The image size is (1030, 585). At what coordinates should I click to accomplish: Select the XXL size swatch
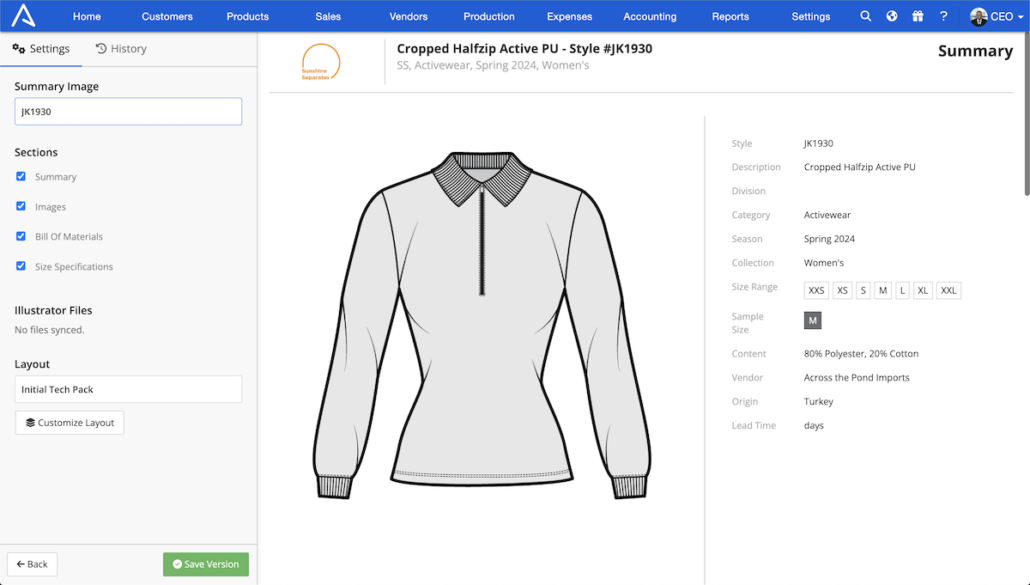point(947,290)
